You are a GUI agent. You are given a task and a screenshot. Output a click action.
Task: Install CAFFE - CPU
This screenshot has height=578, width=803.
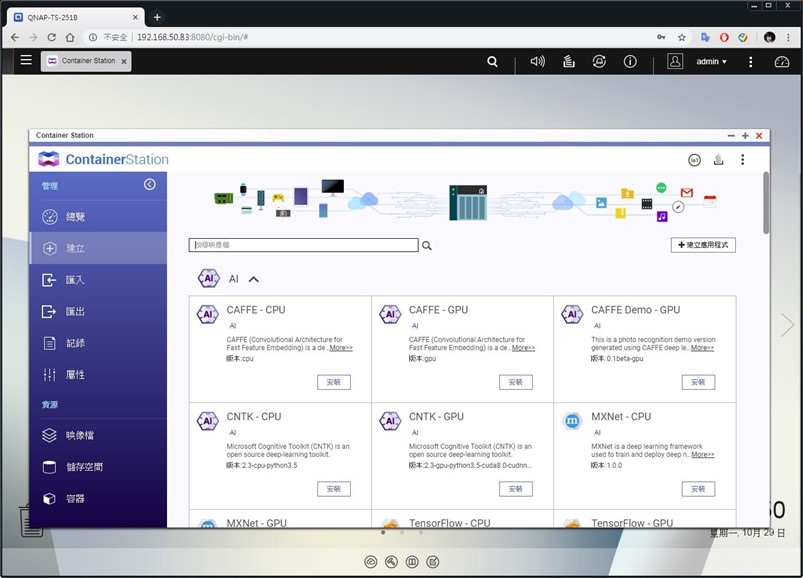pyautogui.click(x=334, y=382)
